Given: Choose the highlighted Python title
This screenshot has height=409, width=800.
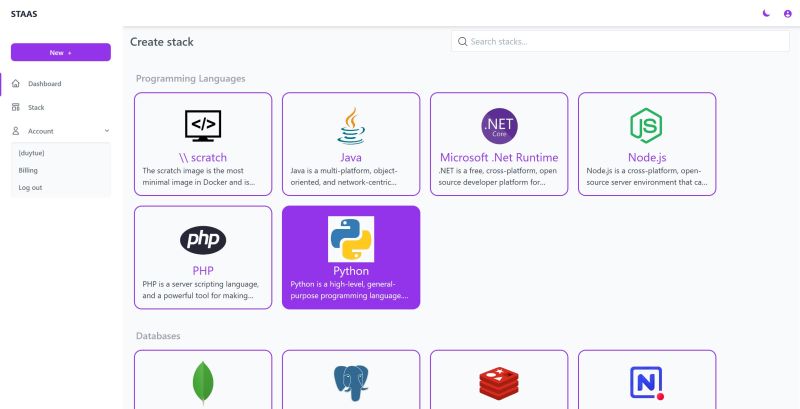Looking at the screenshot, I should pos(351,271).
